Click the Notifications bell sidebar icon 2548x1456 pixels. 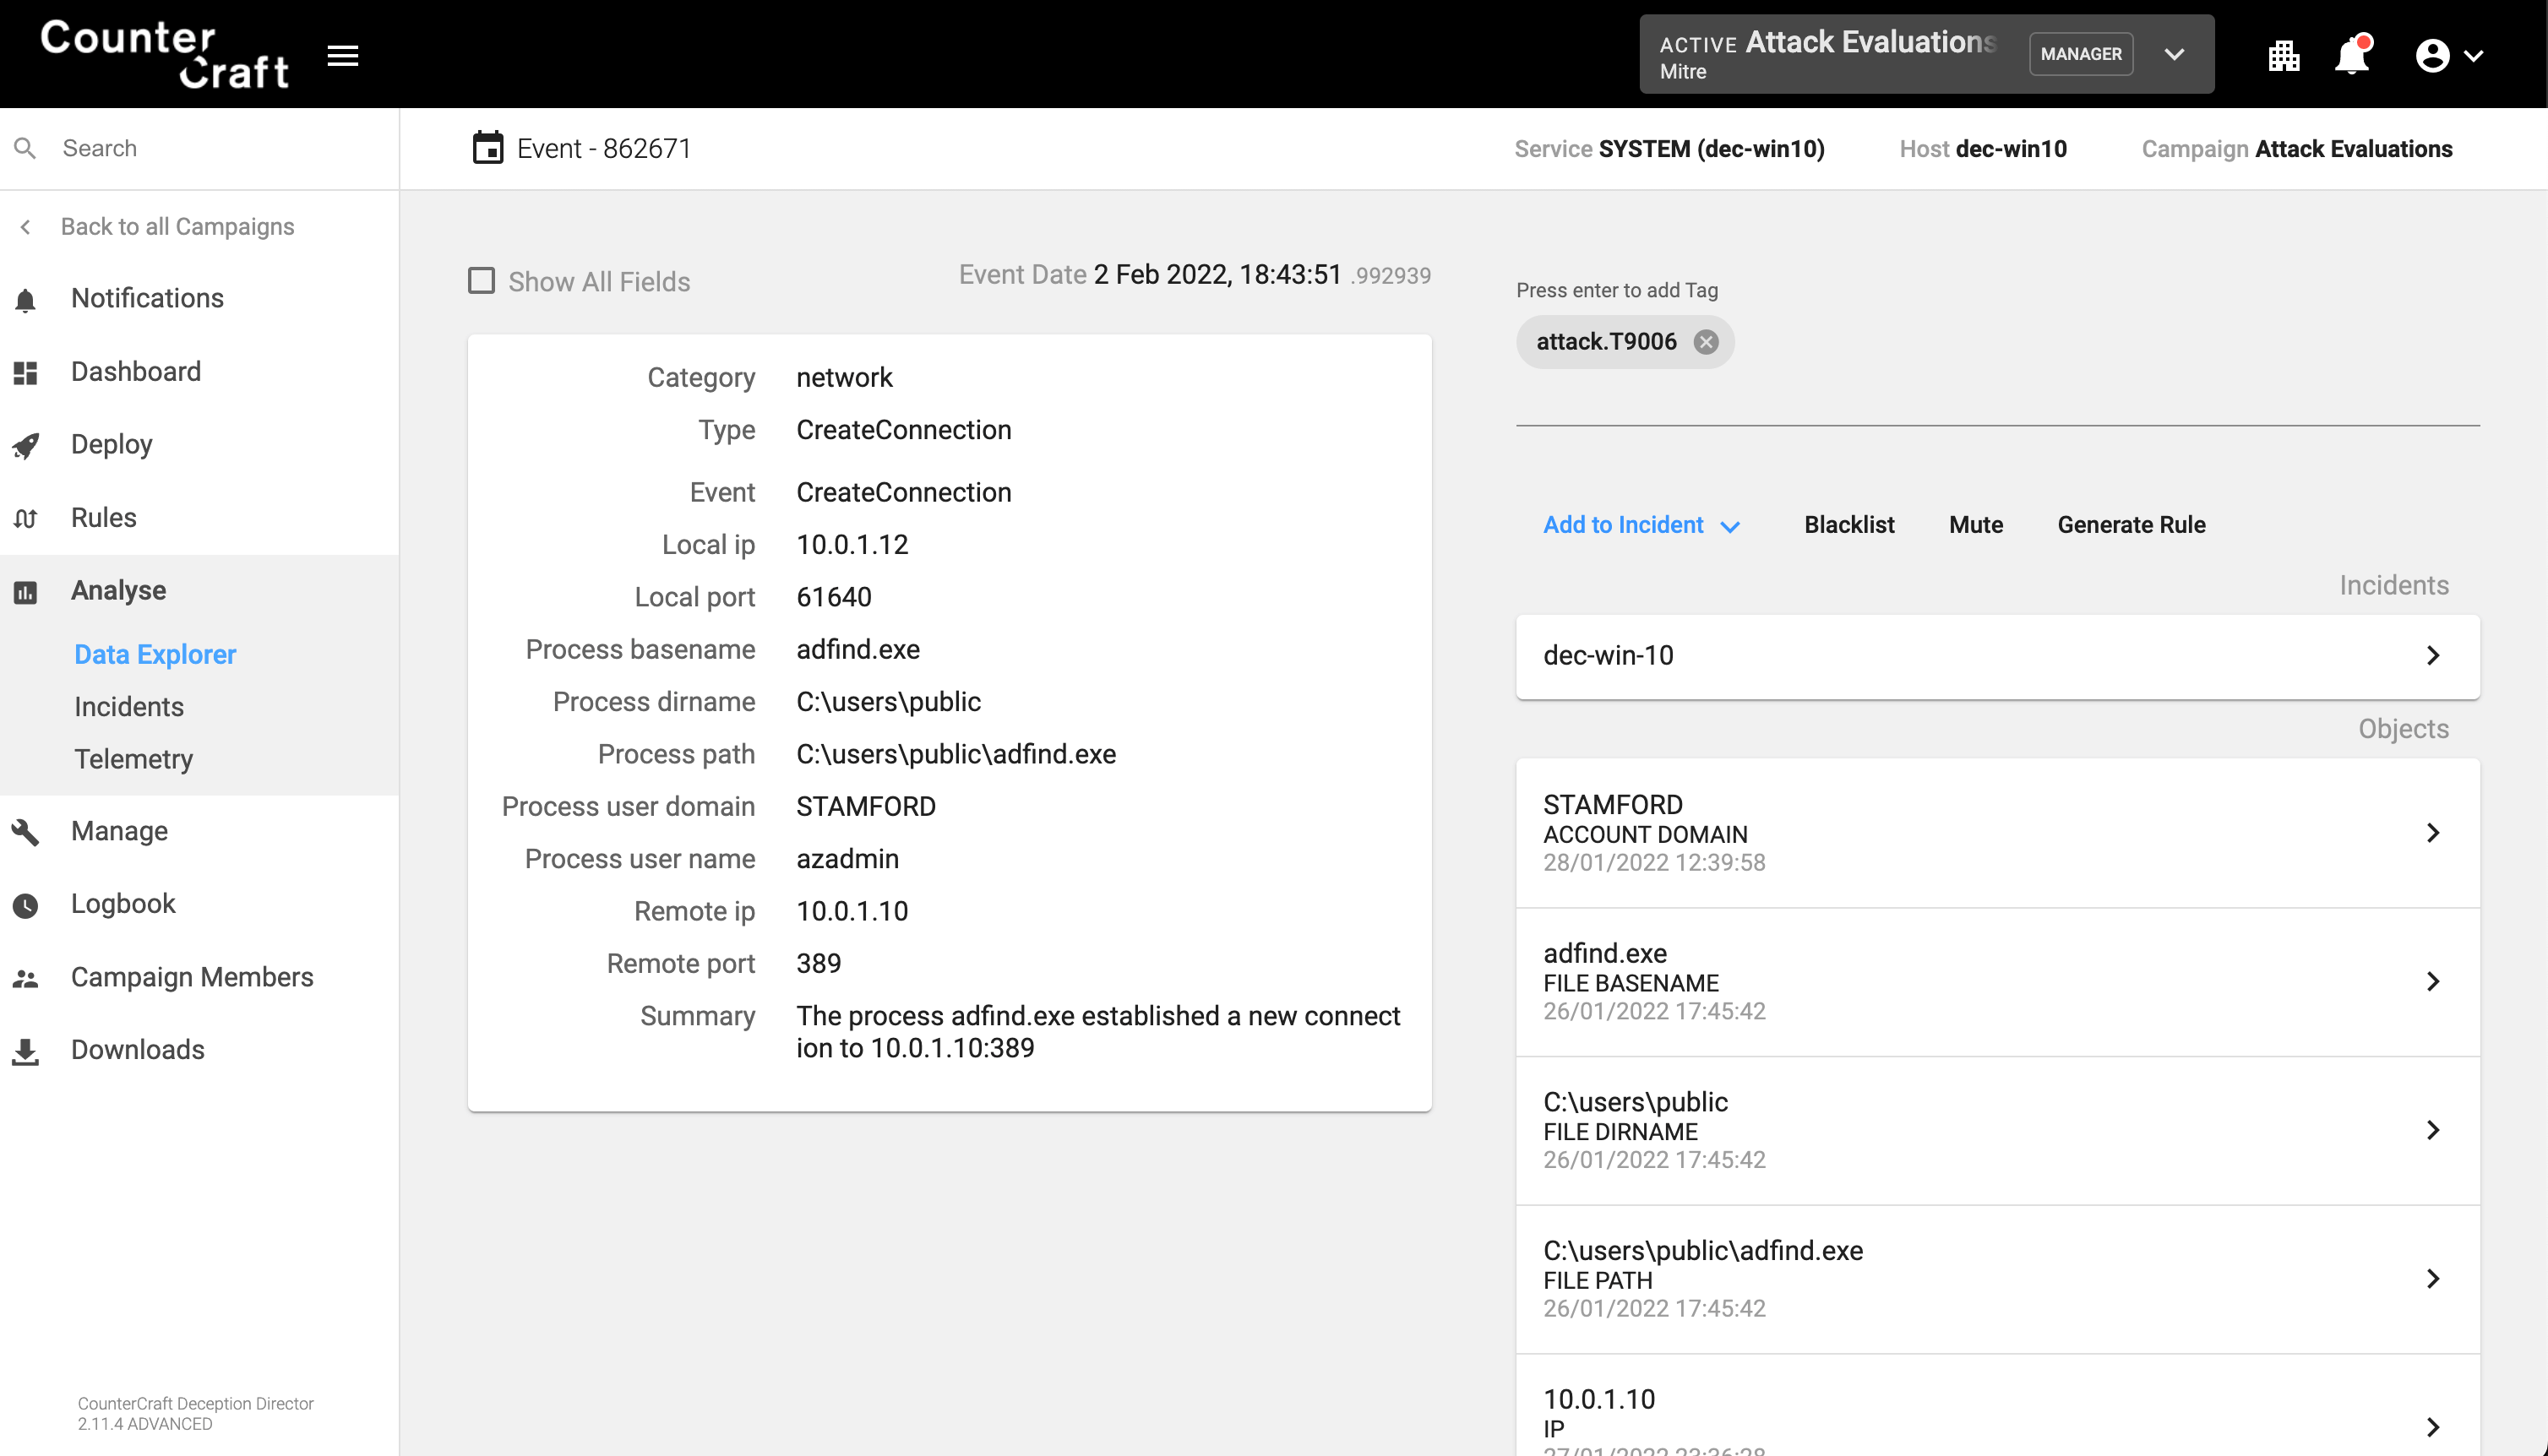coord(26,299)
